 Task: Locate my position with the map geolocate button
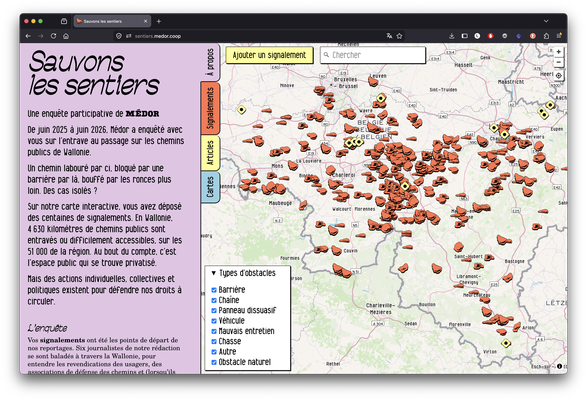558,76
